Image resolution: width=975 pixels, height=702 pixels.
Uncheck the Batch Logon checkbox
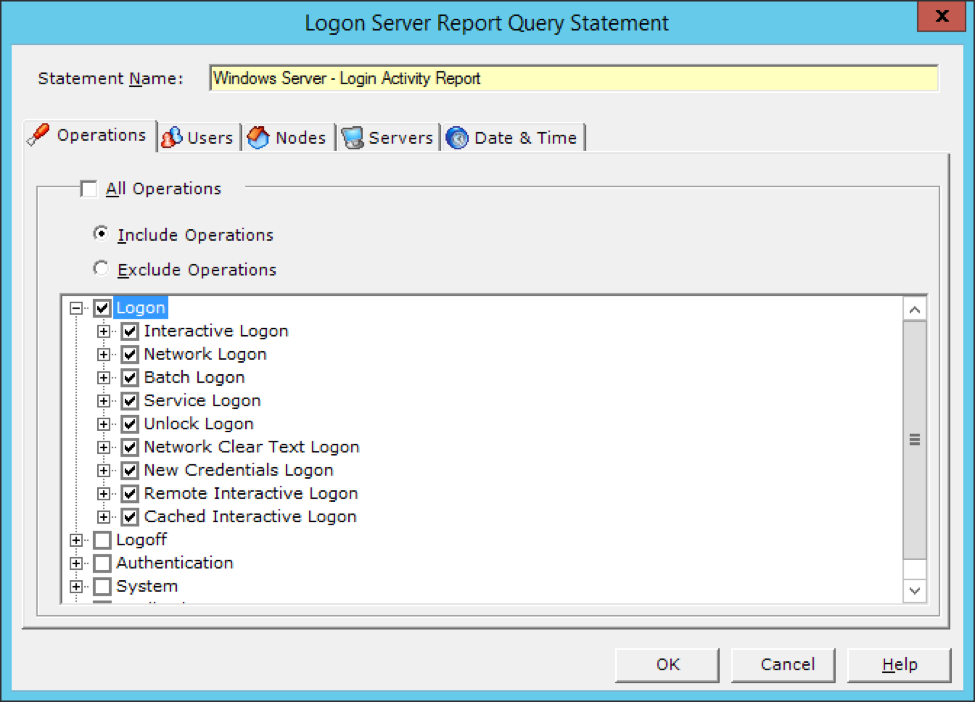(130, 377)
